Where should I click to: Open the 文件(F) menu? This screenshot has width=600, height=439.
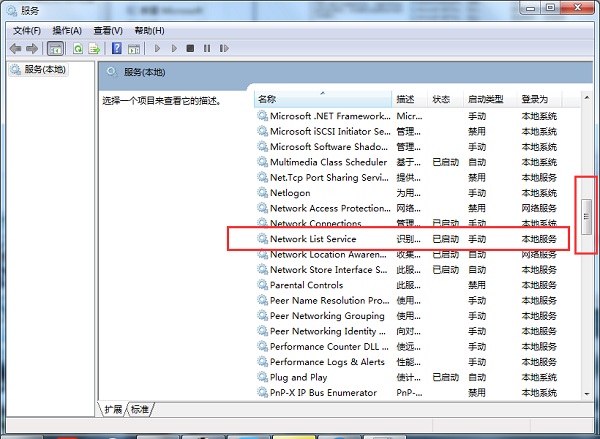(27, 30)
